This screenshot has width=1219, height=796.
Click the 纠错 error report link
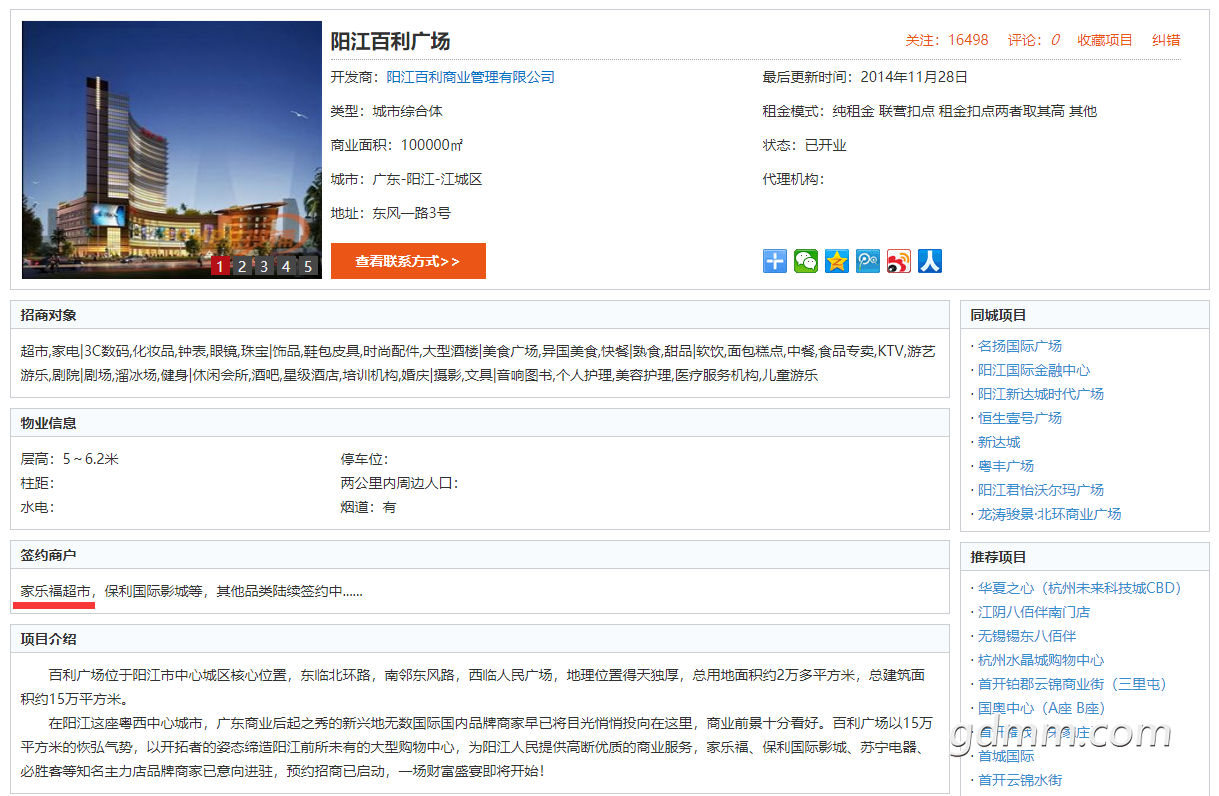pos(1166,40)
